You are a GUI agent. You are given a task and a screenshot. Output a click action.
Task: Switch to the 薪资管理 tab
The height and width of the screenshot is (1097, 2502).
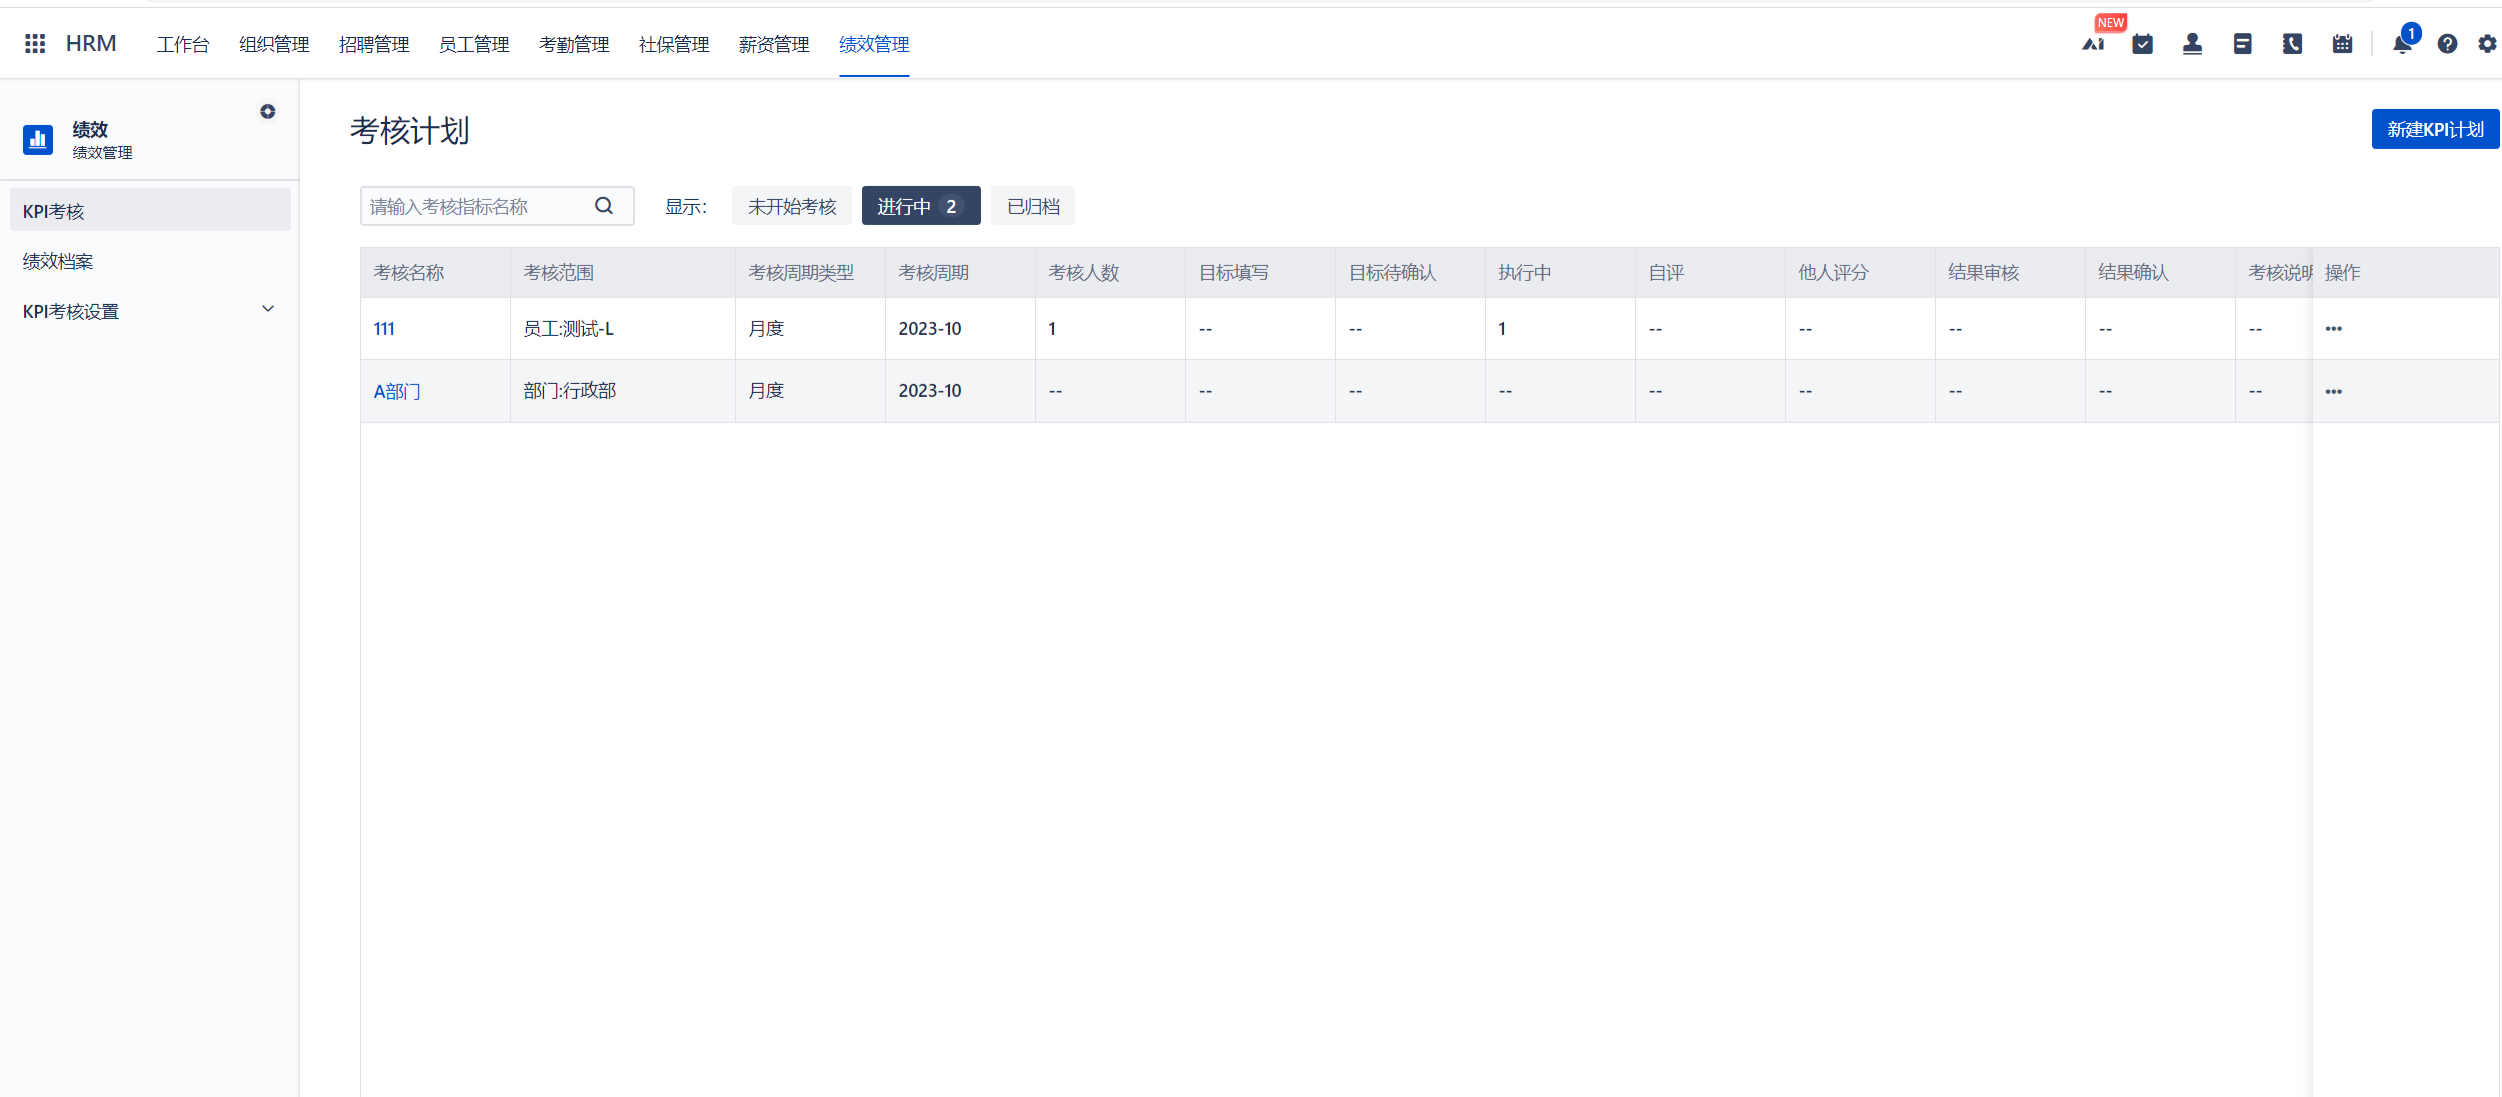(773, 44)
